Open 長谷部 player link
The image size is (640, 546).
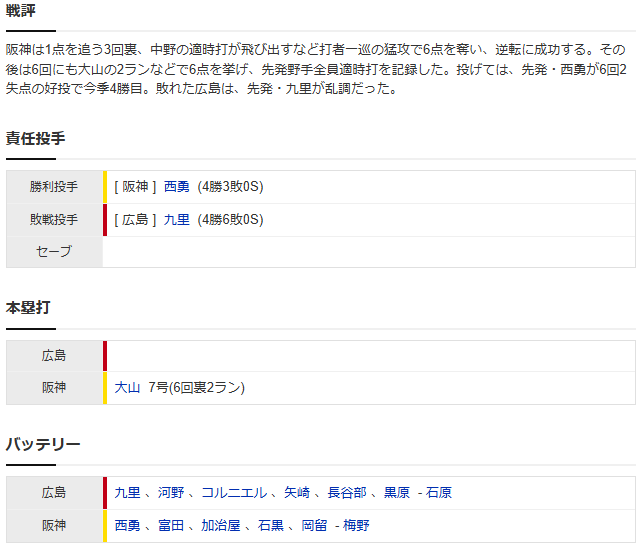click(x=347, y=493)
